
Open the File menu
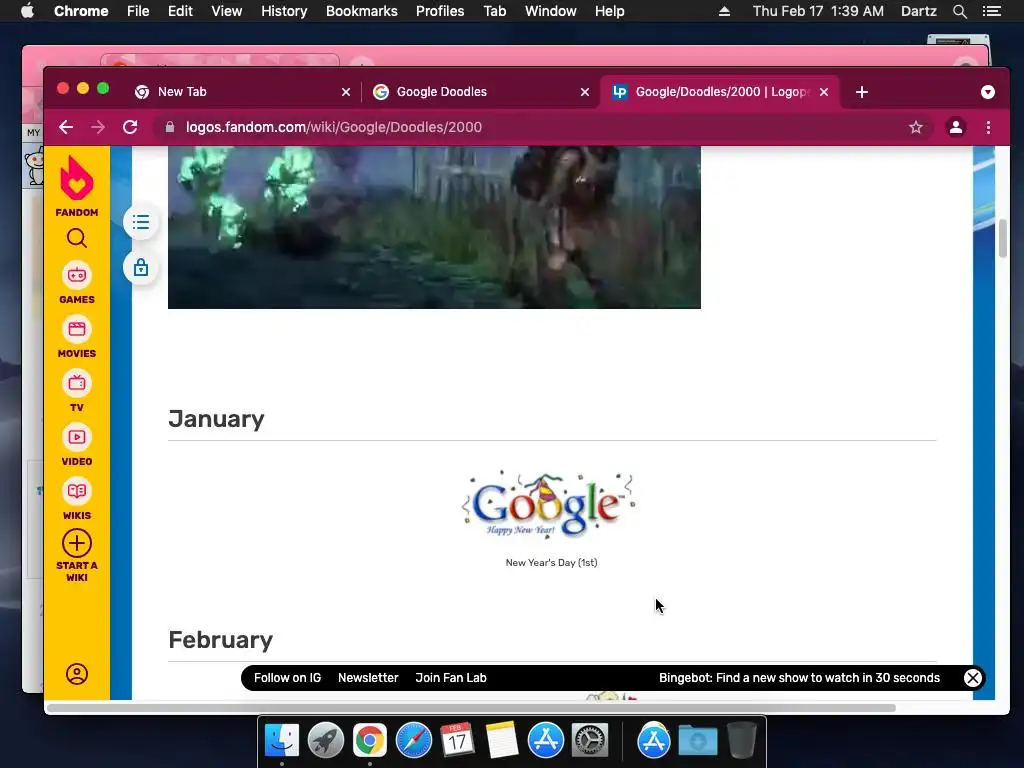138,11
